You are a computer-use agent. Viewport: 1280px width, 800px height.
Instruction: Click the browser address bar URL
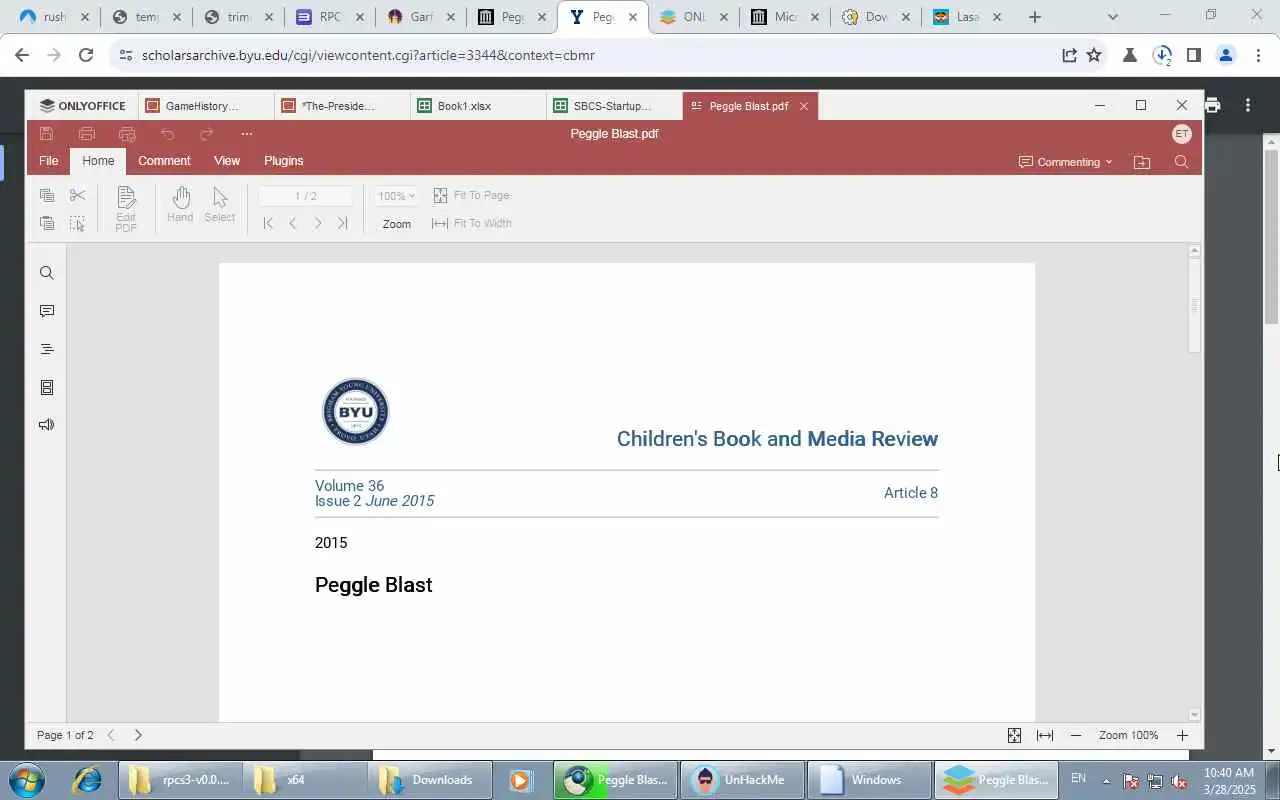point(368,55)
